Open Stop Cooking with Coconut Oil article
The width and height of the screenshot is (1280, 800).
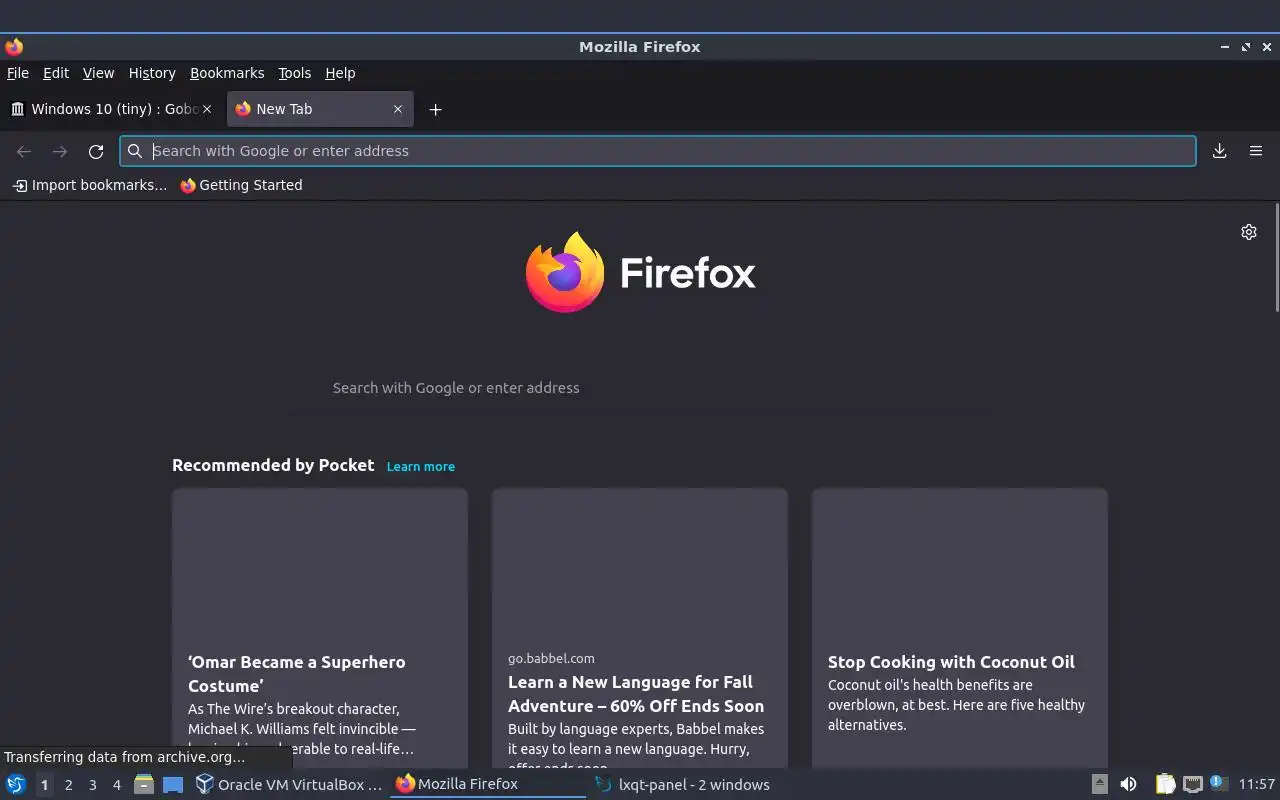[x=960, y=628]
